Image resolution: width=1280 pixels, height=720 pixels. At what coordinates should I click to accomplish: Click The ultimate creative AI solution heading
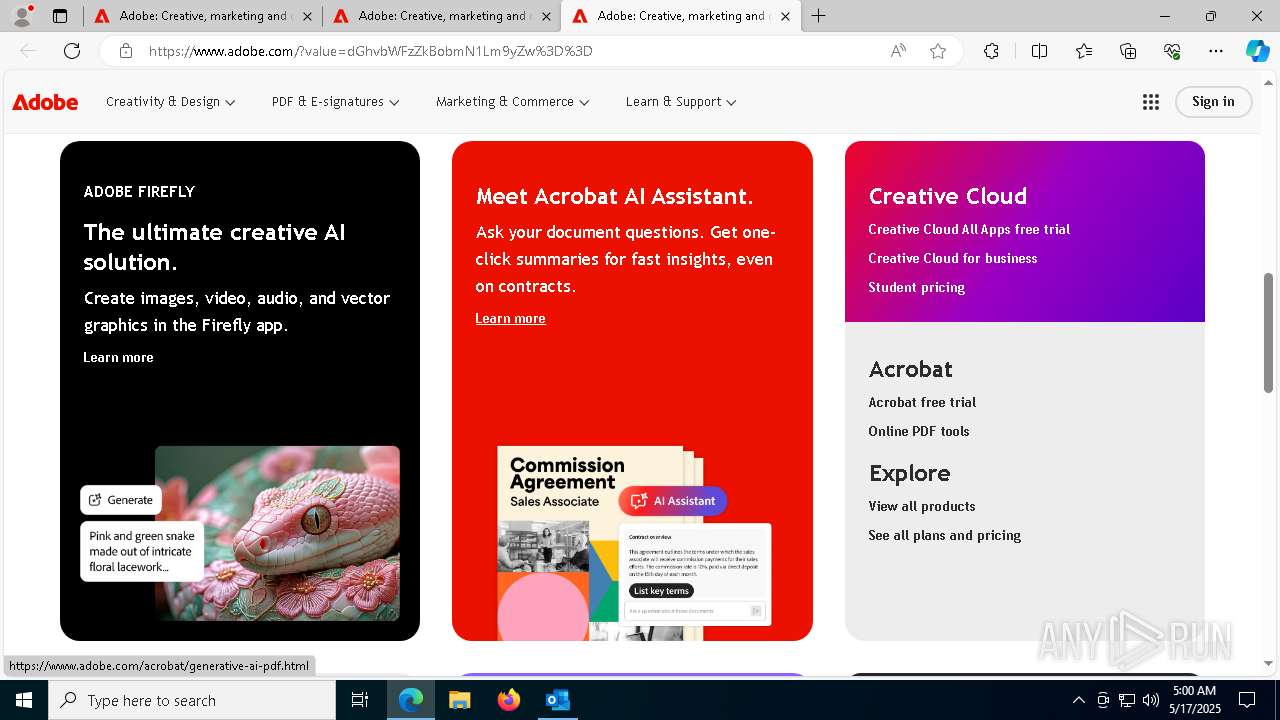[215, 247]
